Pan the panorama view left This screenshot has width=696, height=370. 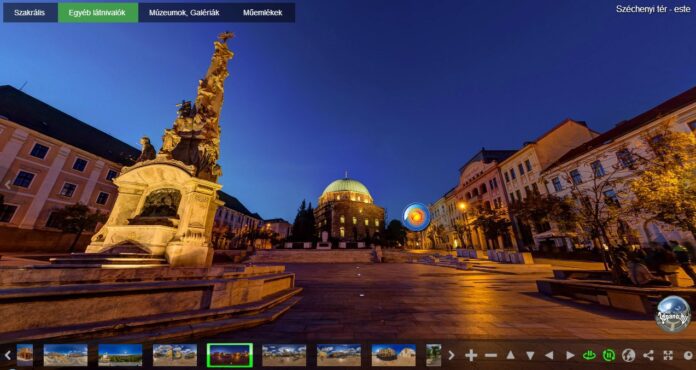tap(549, 355)
